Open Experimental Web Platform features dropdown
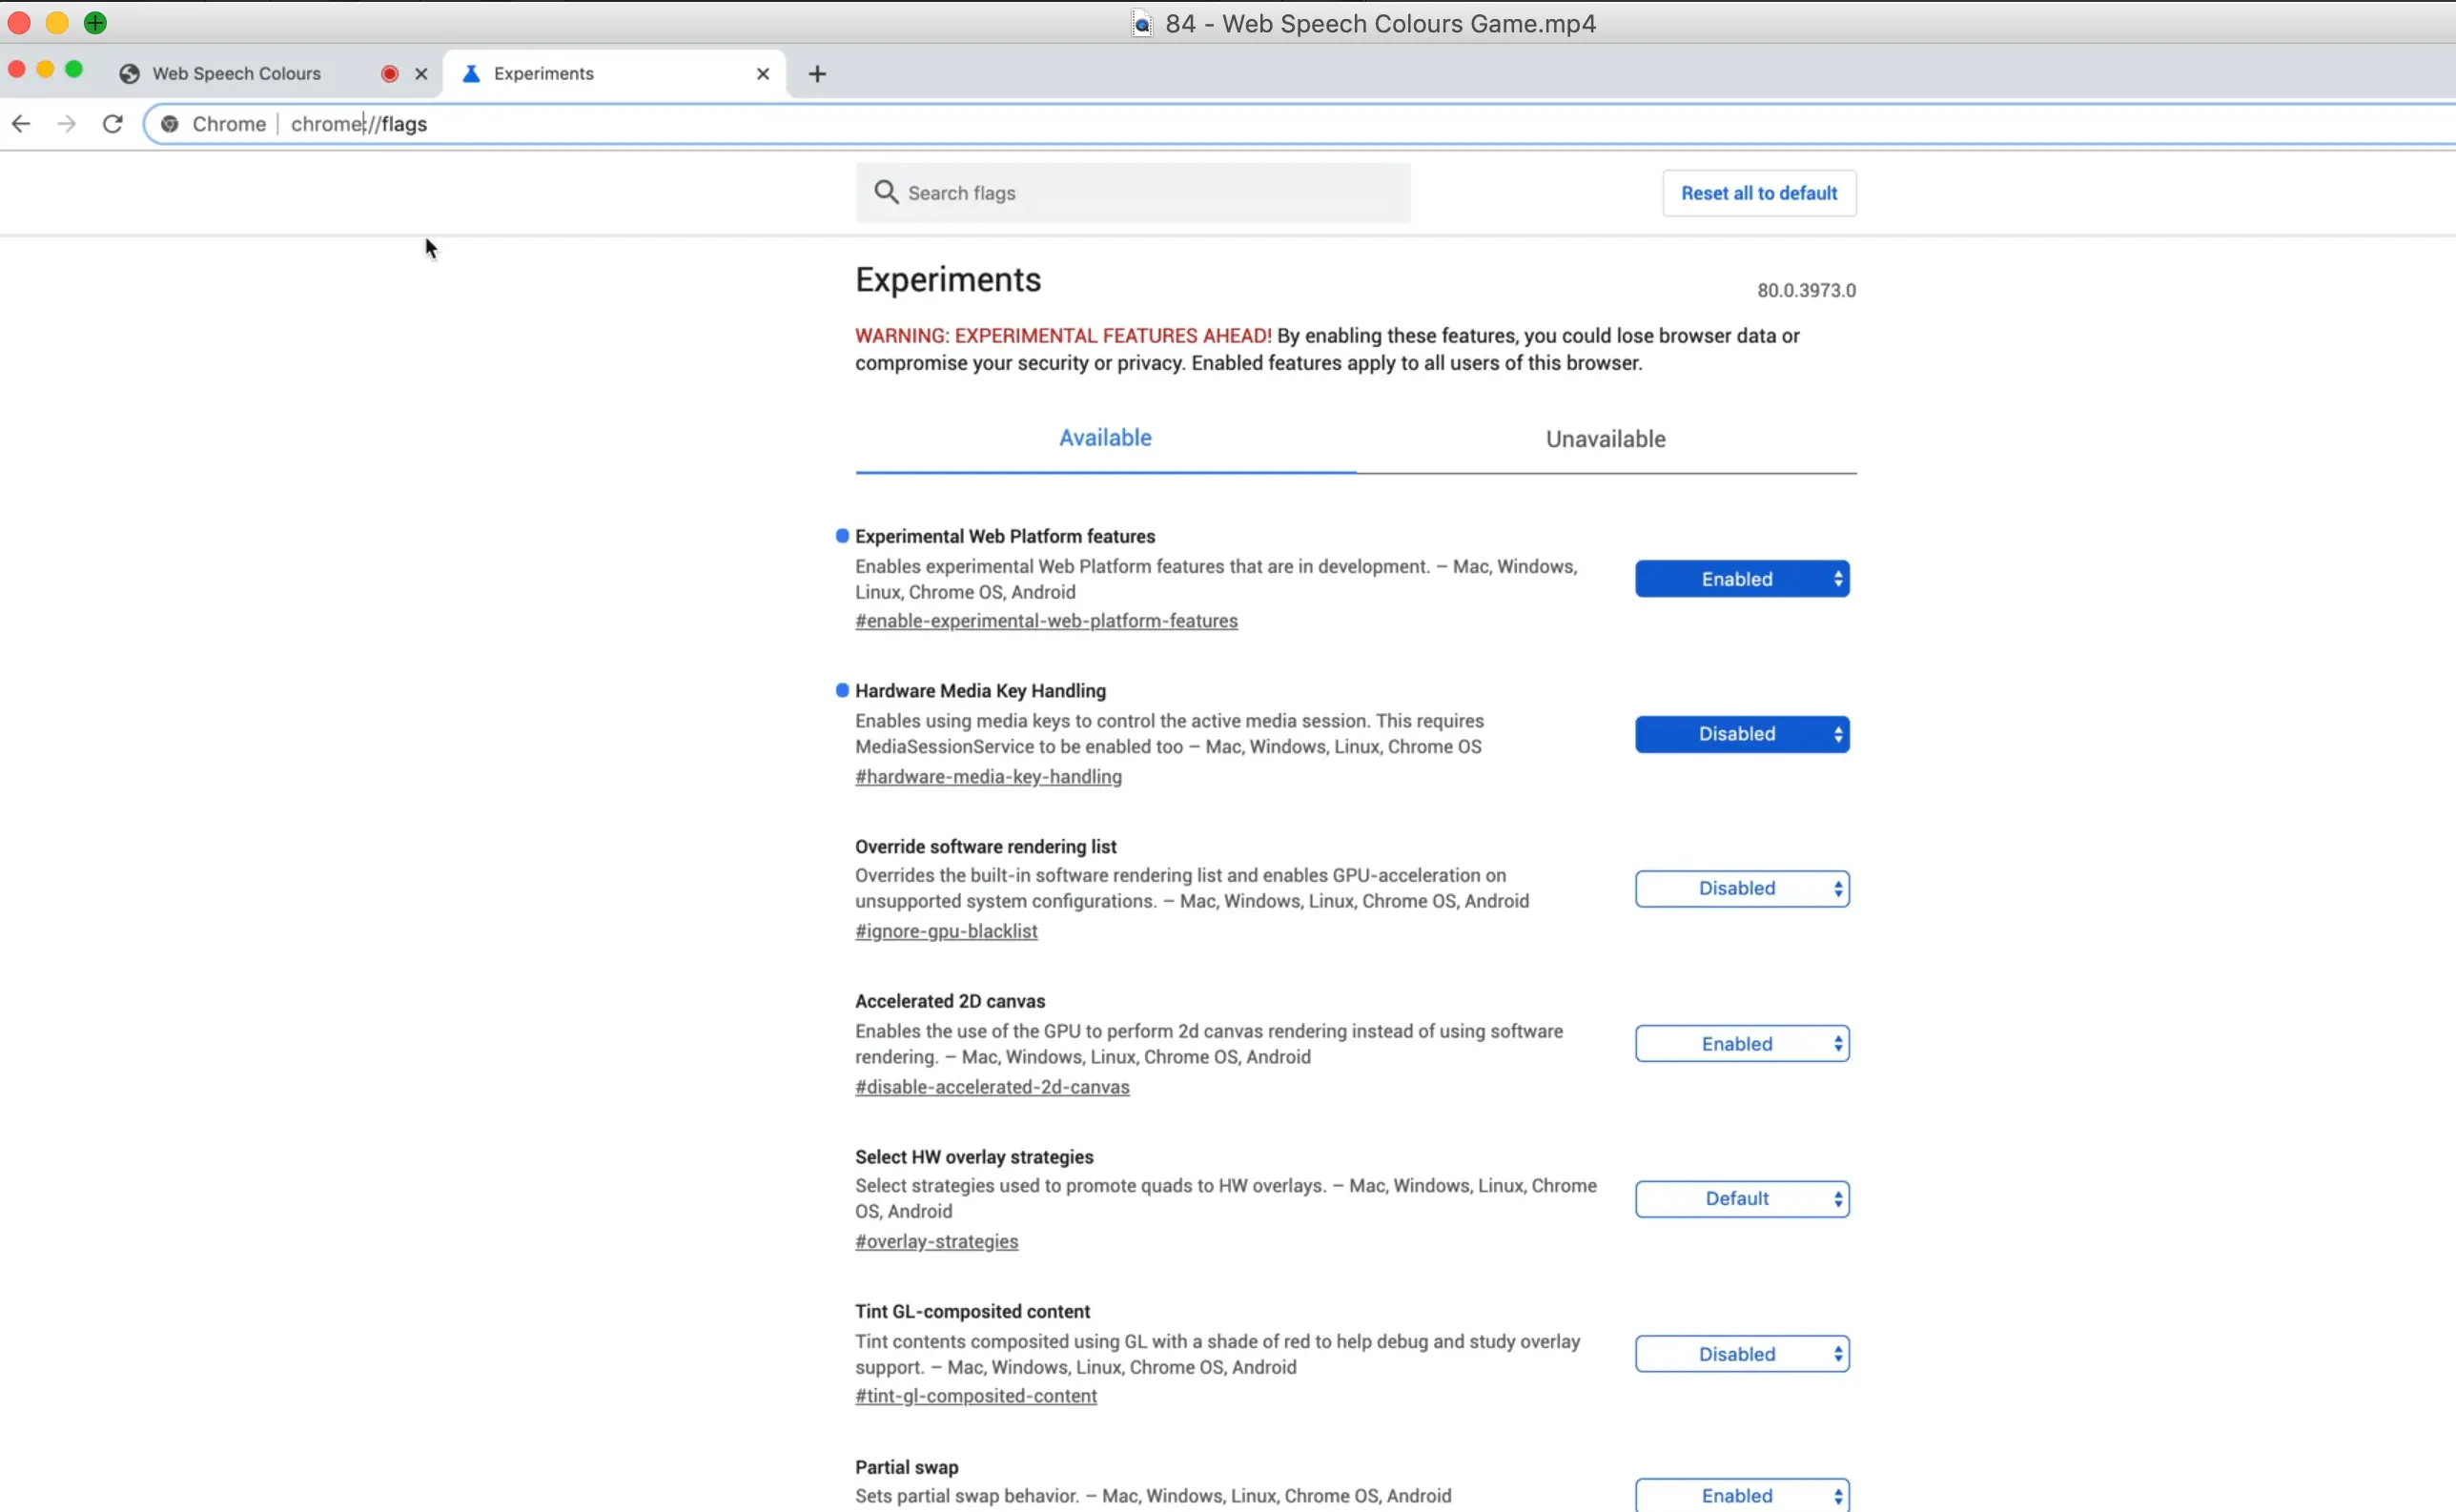 point(1741,579)
